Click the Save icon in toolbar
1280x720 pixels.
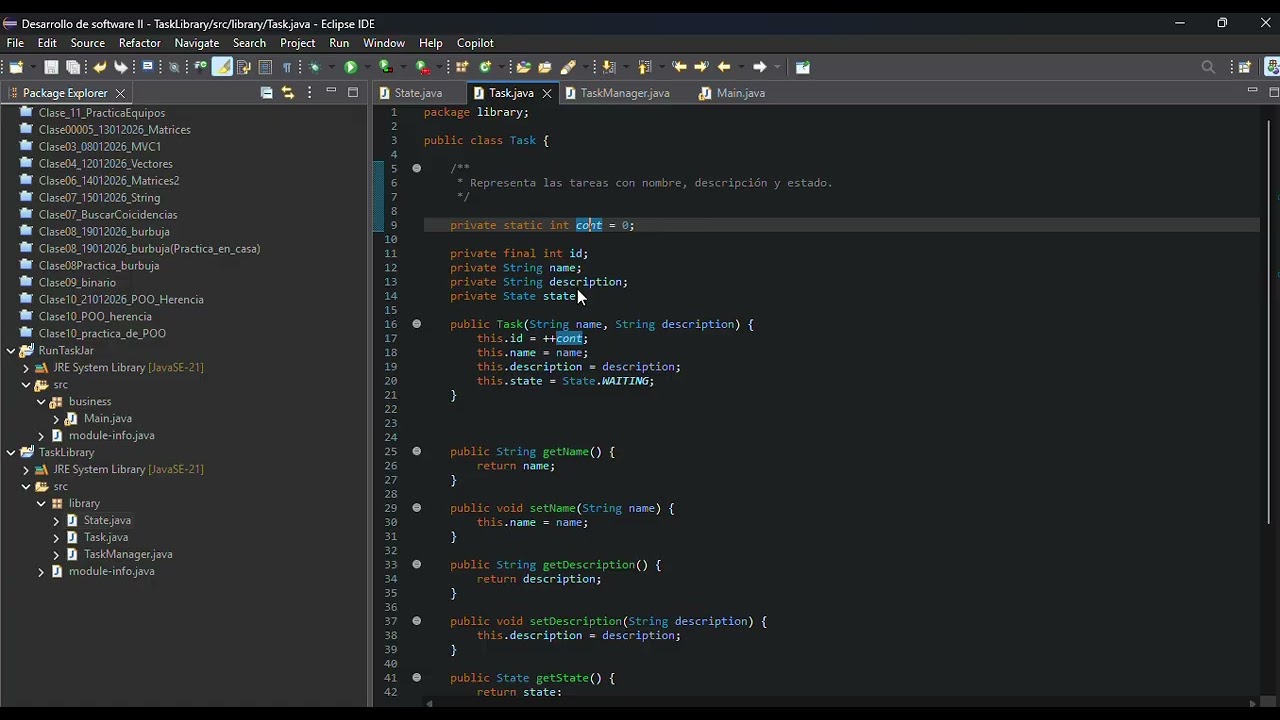pyautogui.click(x=50, y=67)
